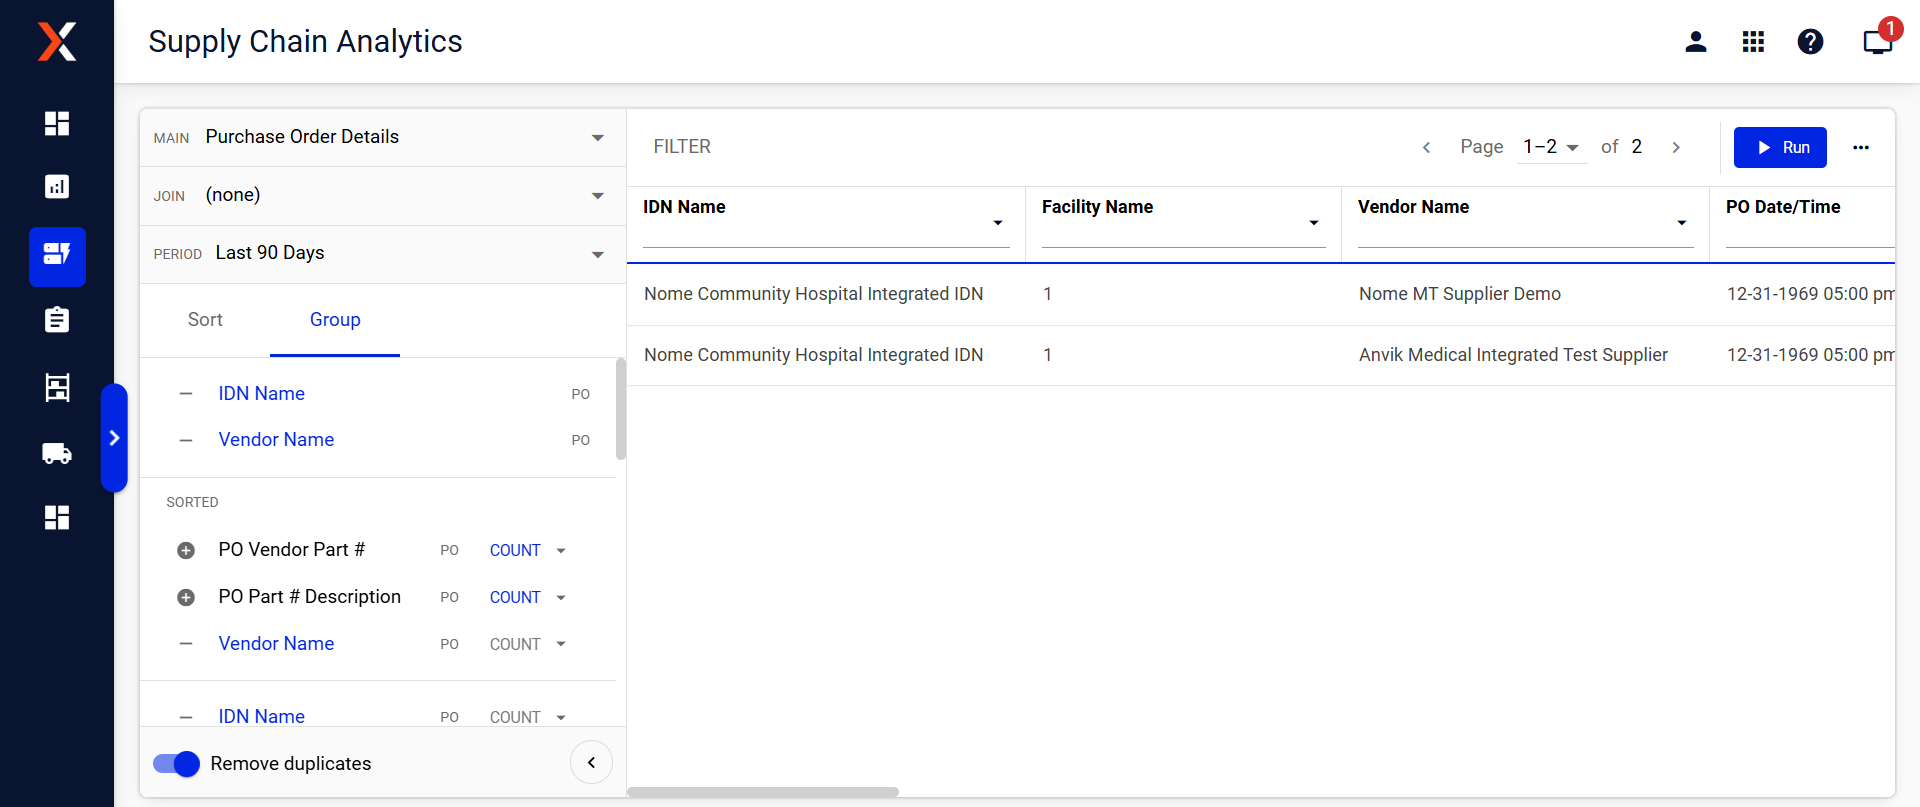
Task: Go to the next results page
Action: pyautogui.click(x=1676, y=147)
